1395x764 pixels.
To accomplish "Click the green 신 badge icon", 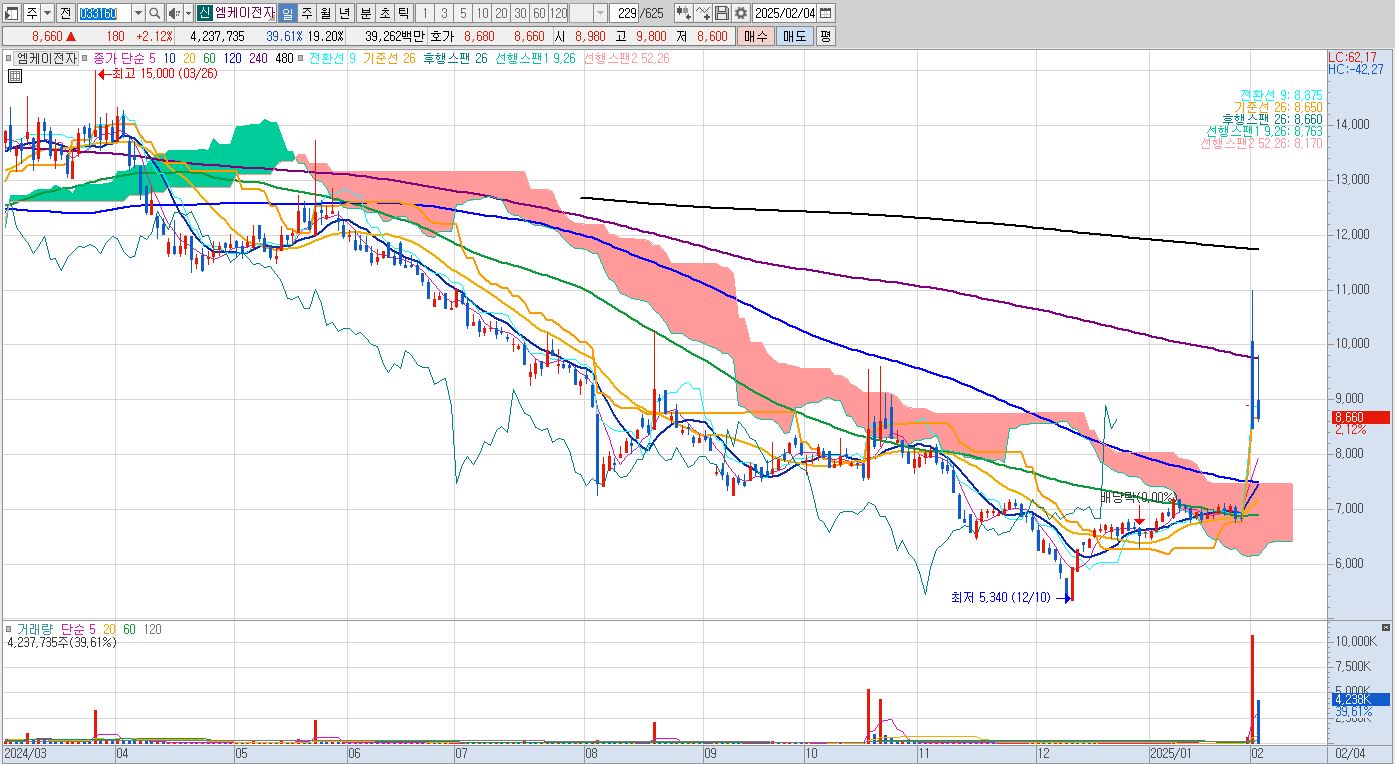I will tap(204, 13).
